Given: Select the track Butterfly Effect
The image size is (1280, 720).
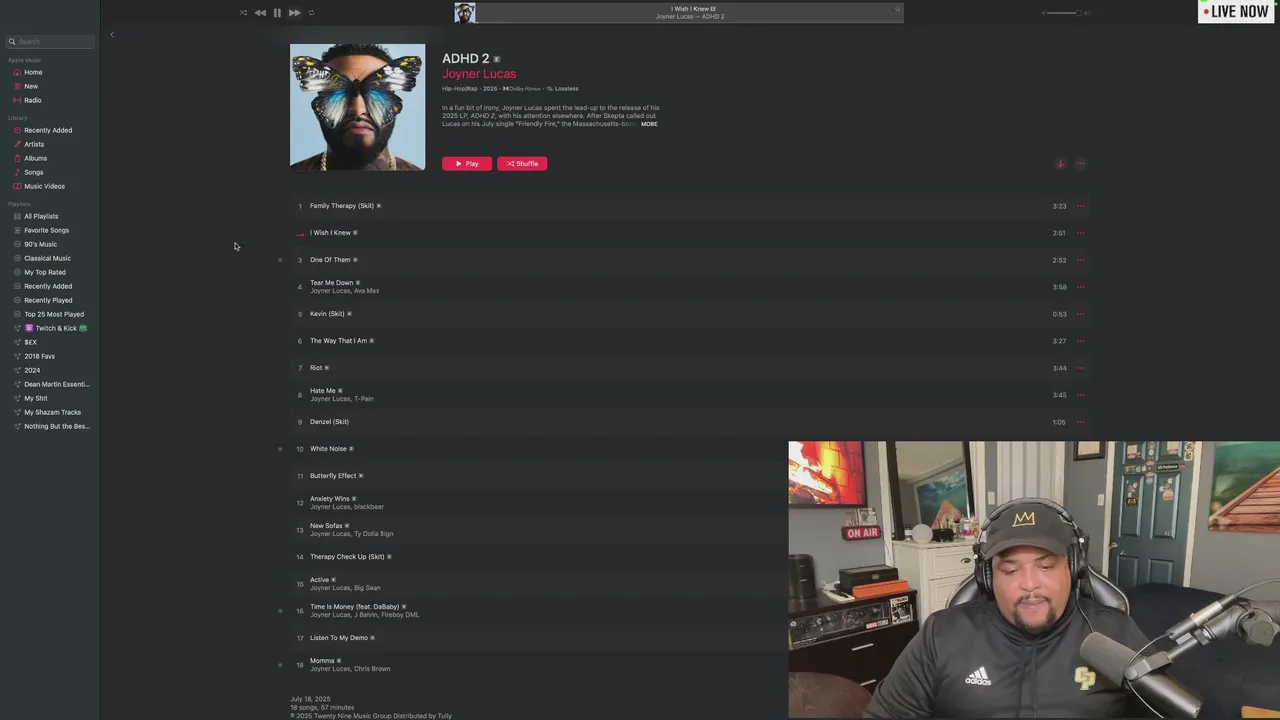Looking at the screenshot, I should pos(333,476).
